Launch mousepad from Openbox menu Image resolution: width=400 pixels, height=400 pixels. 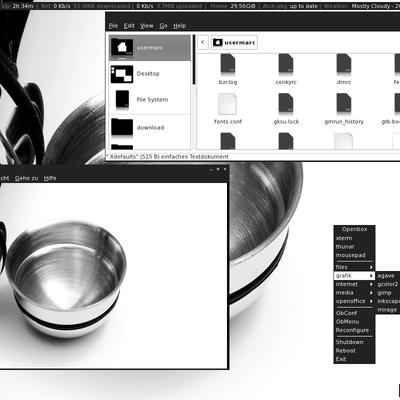point(355,255)
